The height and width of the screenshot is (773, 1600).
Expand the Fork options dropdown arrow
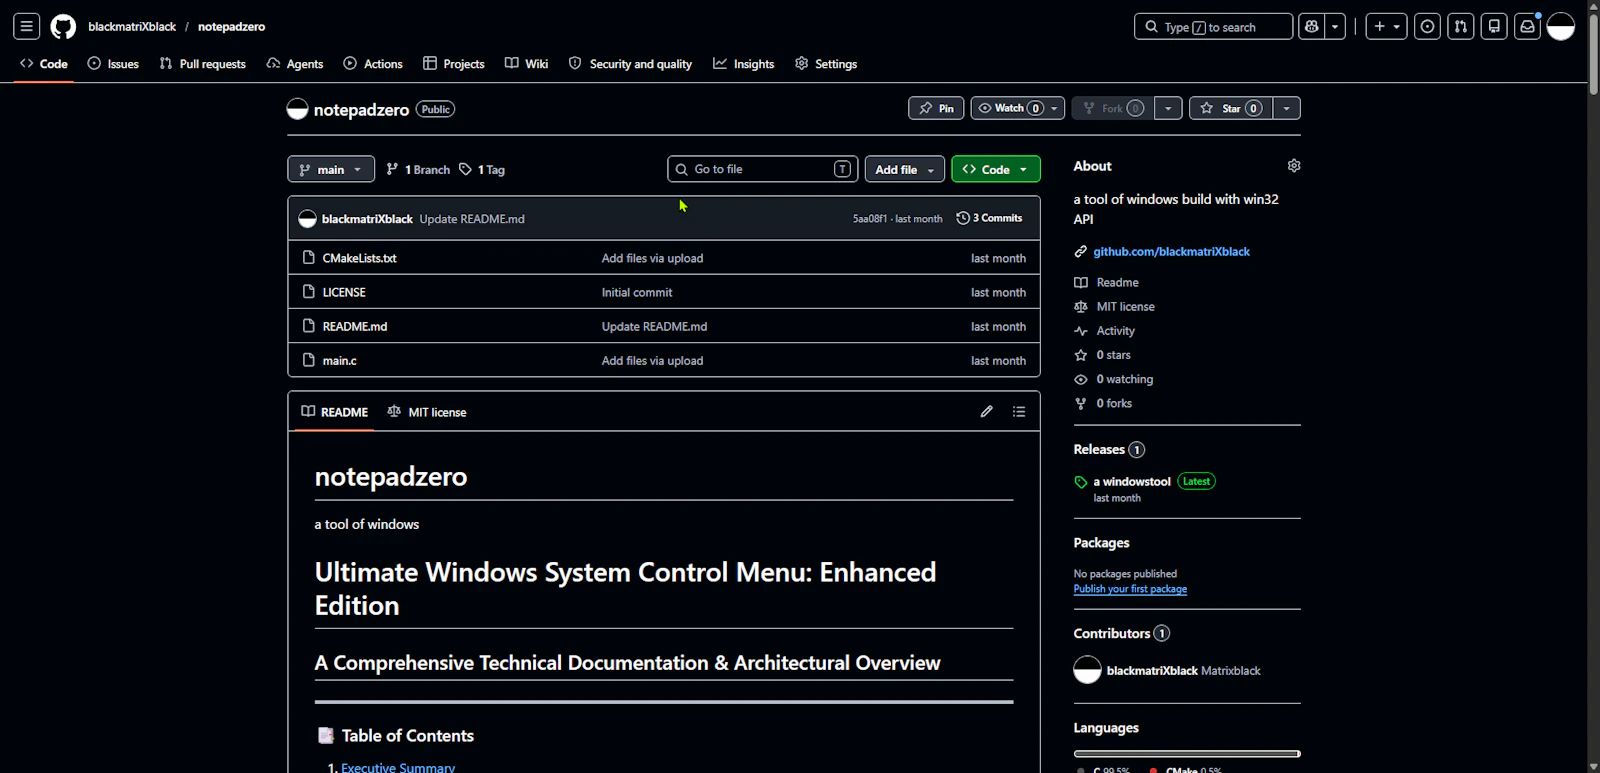click(x=1168, y=108)
